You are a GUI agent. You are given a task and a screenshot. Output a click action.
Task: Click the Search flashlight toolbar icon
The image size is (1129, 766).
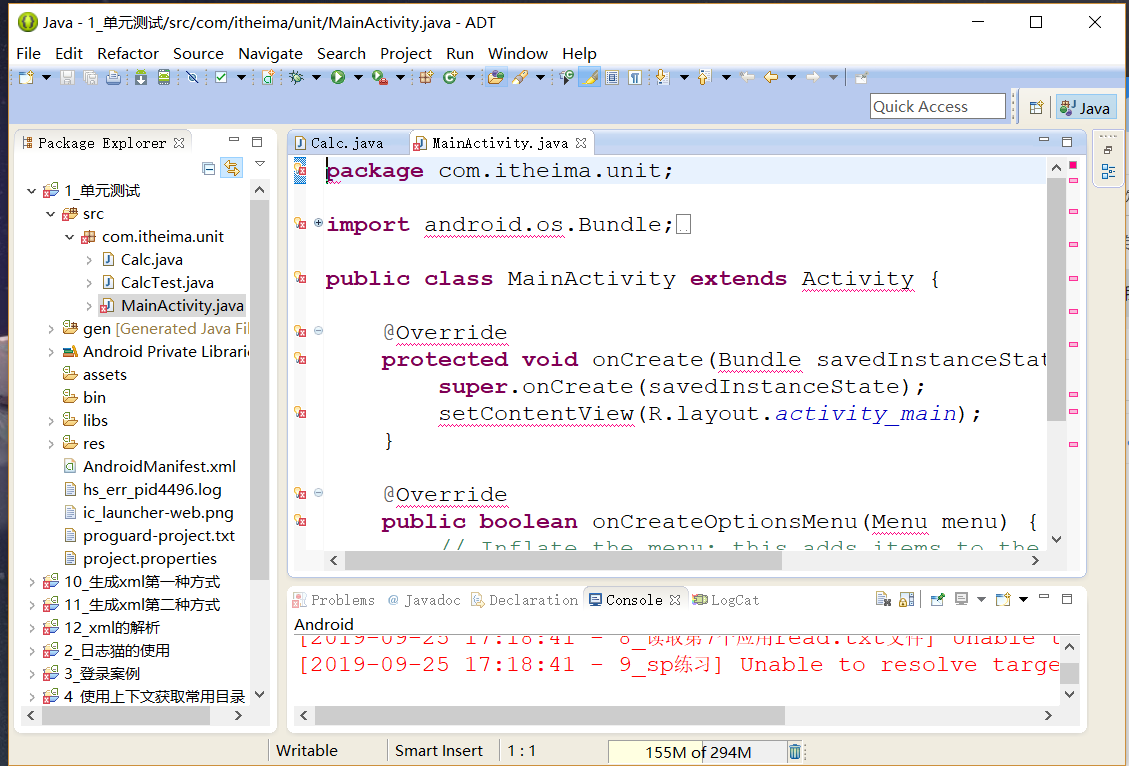point(520,77)
